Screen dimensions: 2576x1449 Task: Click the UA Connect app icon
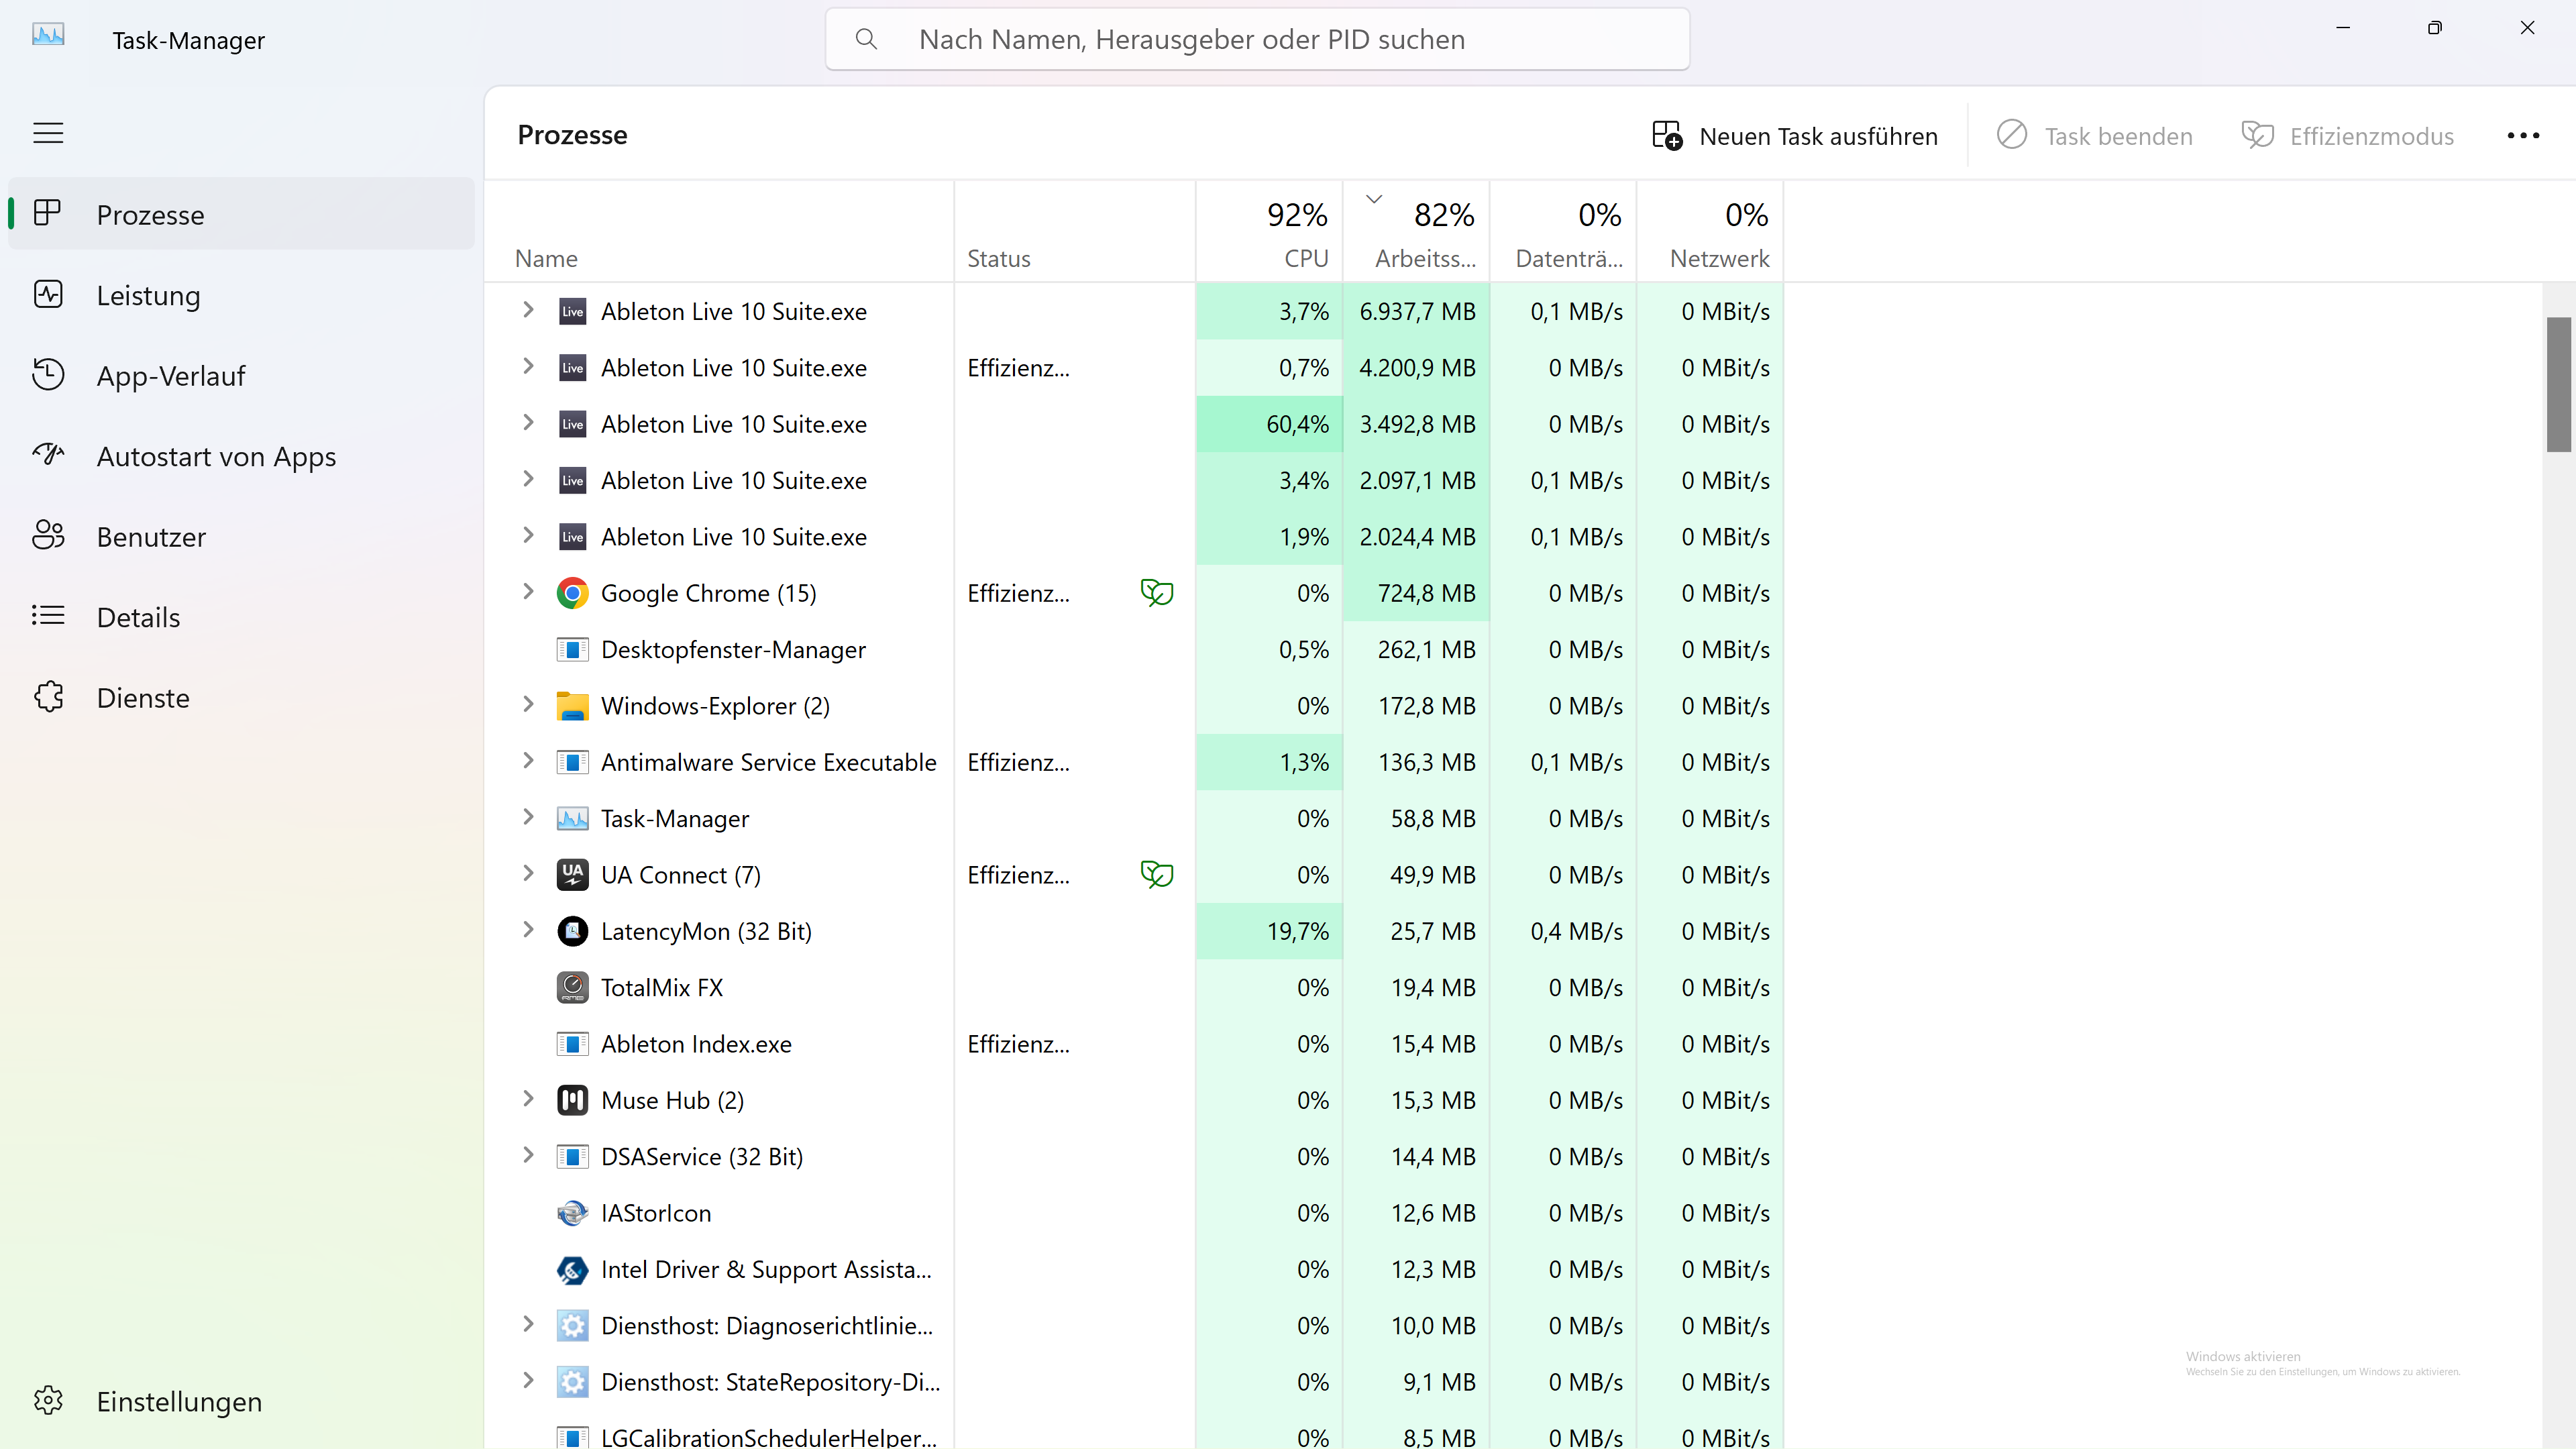pyautogui.click(x=572, y=875)
